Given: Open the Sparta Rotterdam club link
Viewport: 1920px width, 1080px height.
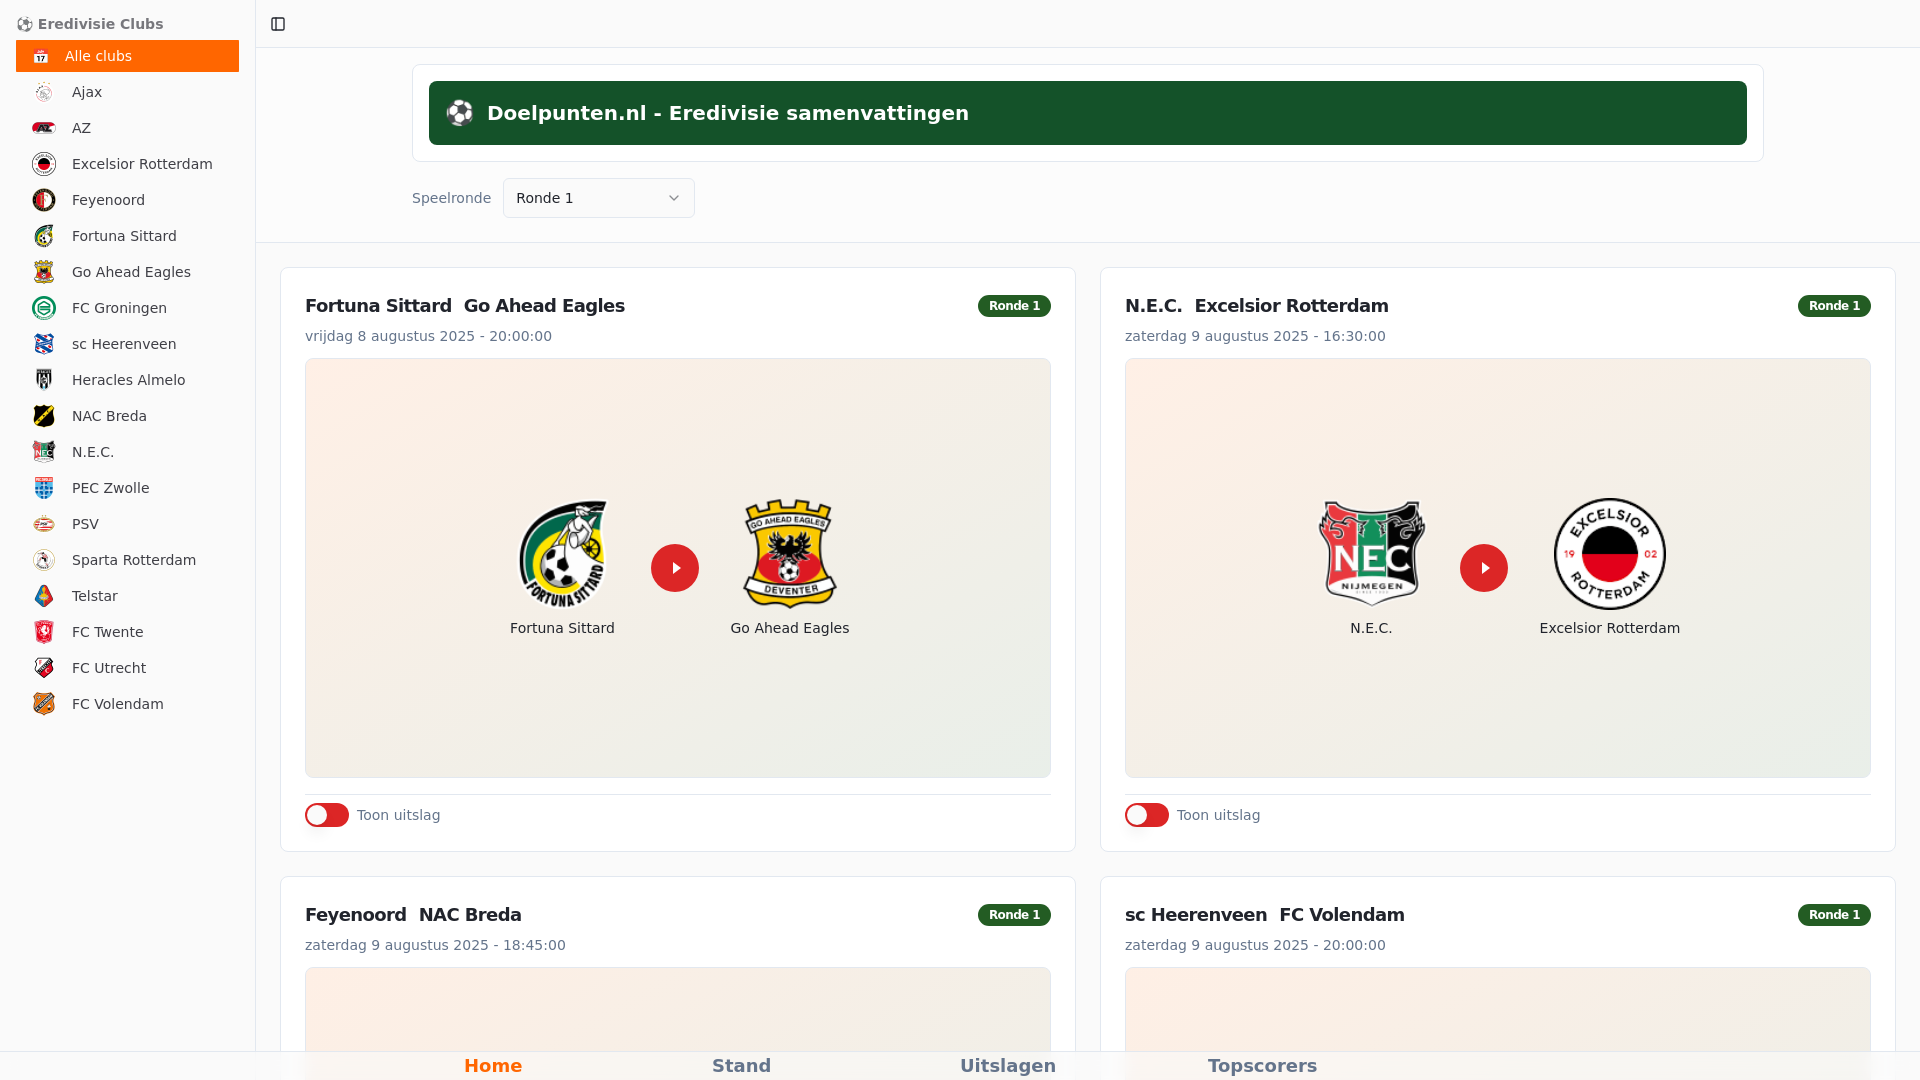Looking at the screenshot, I should [133, 560].
